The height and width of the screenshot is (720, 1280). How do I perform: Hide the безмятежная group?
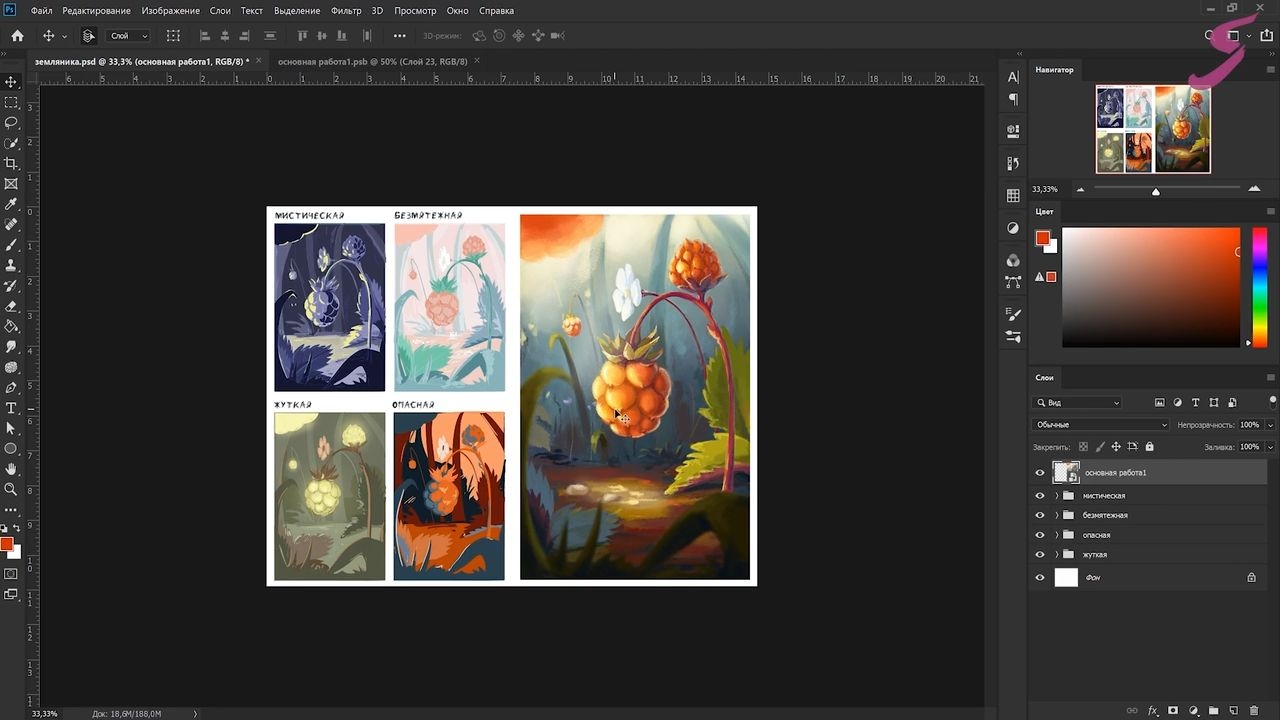(1040, 515)
